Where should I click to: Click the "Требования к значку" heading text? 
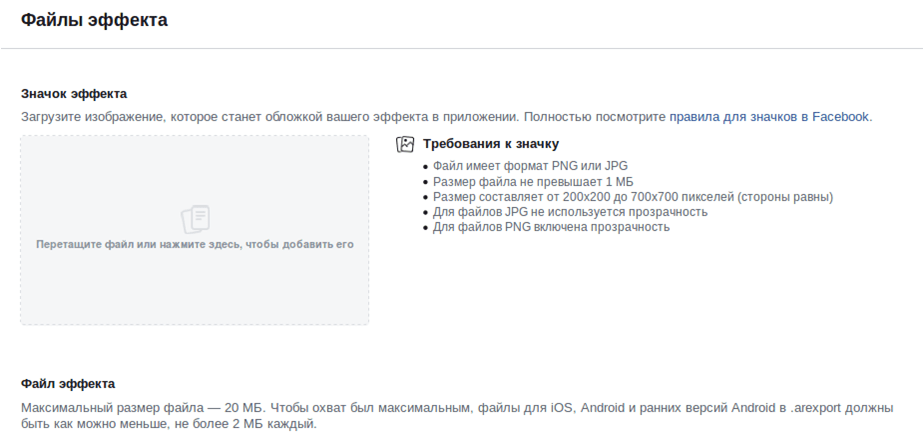(x=491, y=144)
